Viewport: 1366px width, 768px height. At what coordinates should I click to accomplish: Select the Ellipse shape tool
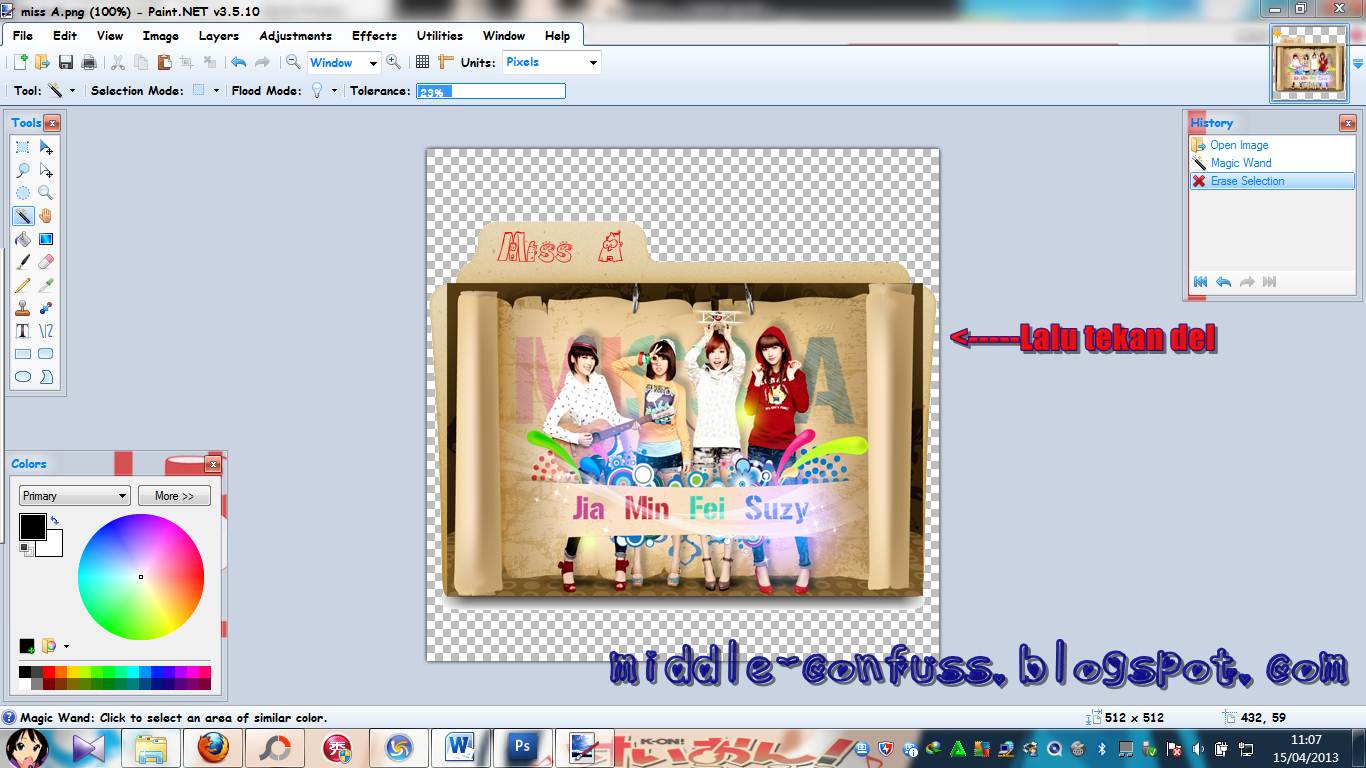(22, 376)
